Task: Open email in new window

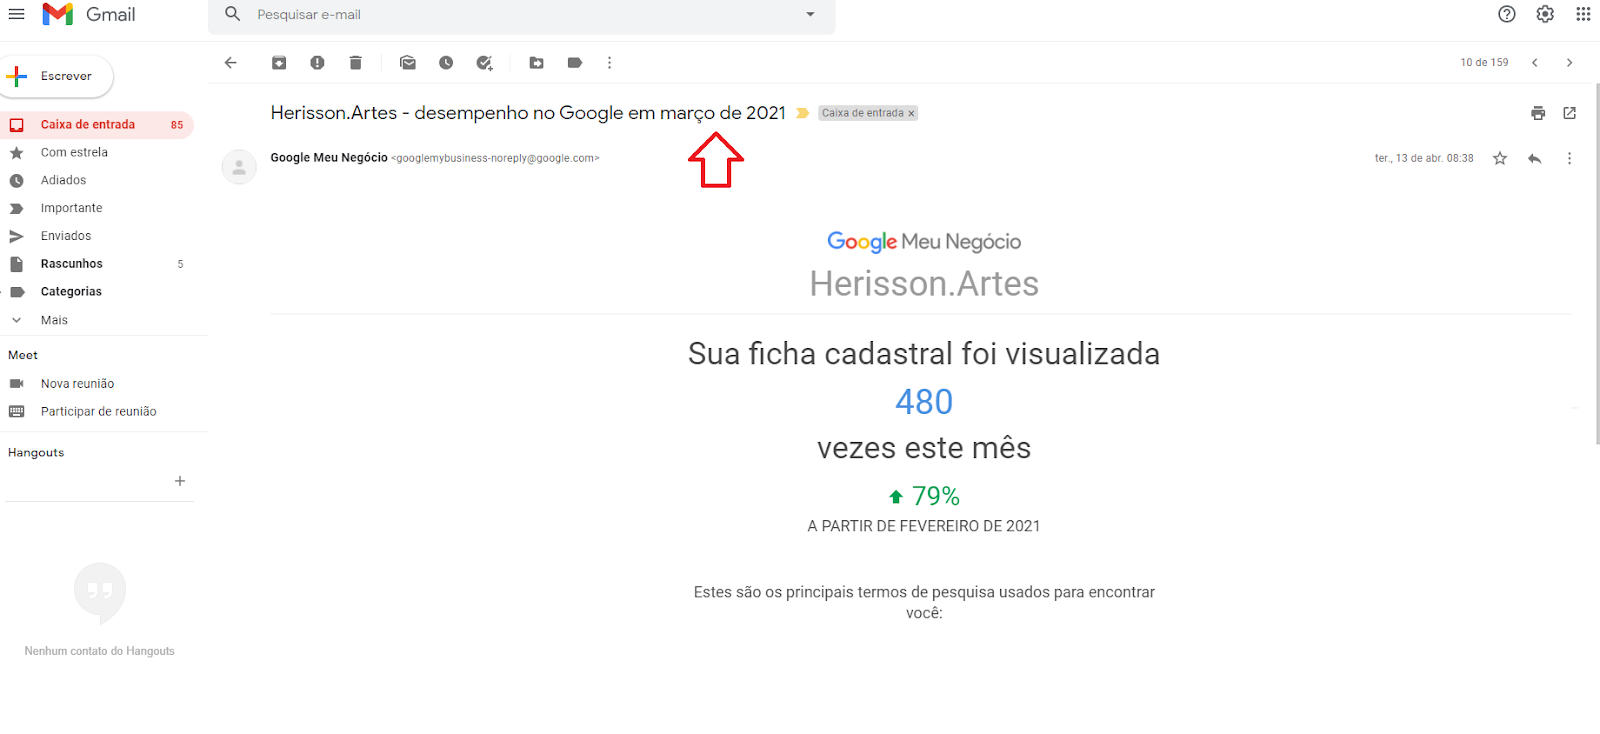Action: (x=1570, y=113)
